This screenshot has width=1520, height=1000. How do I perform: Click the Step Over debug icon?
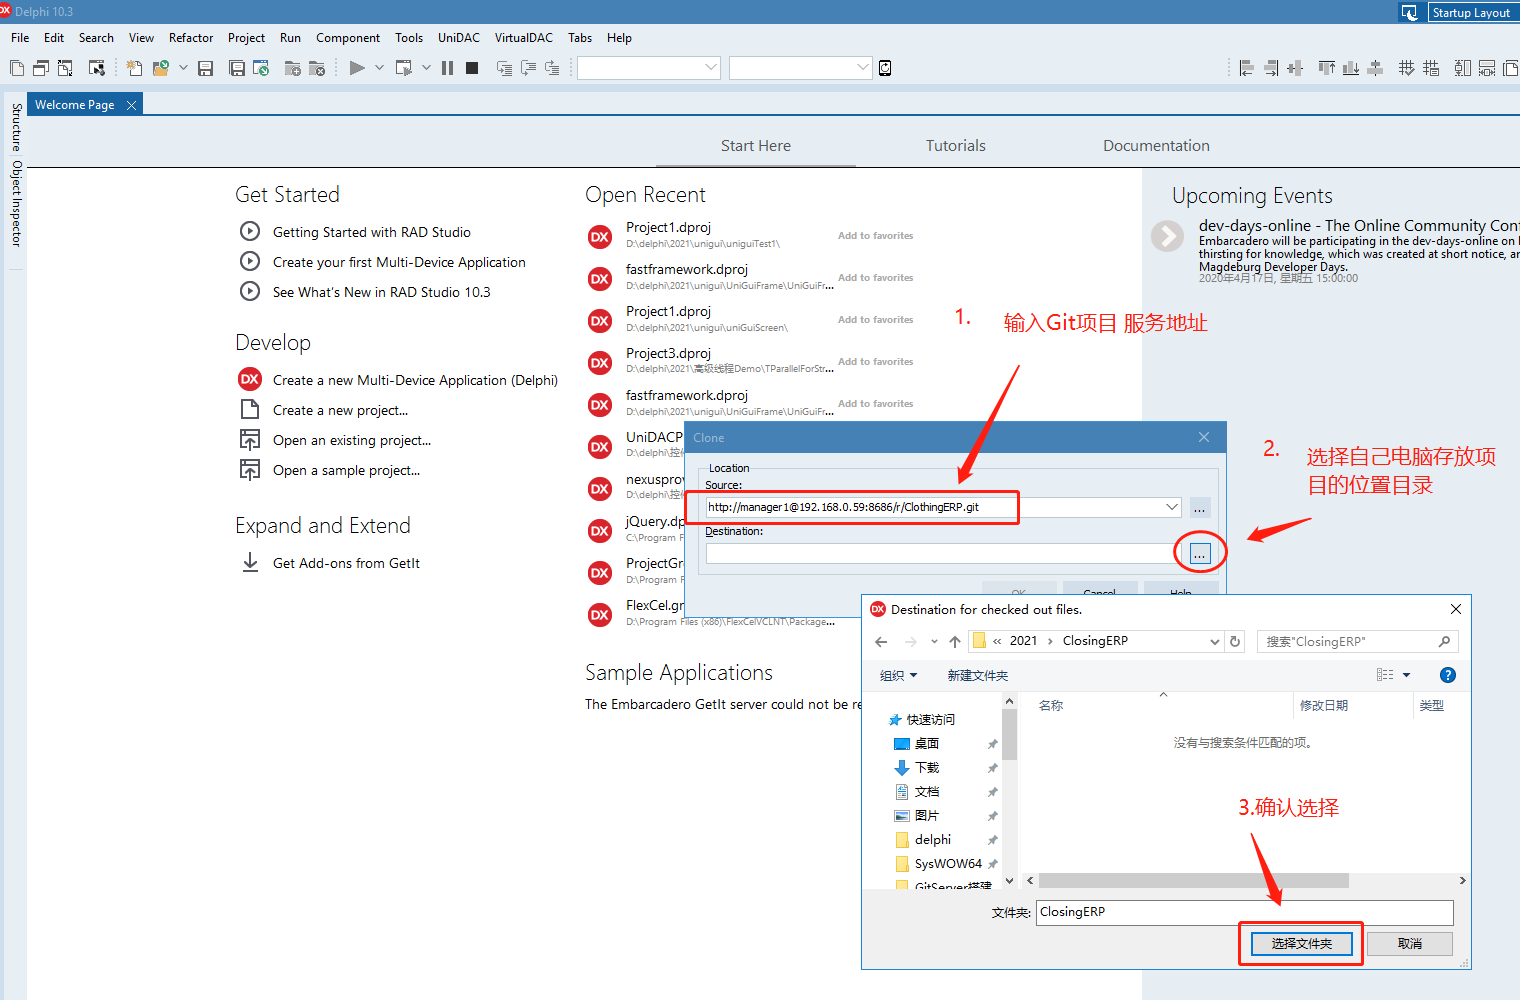(x=528, y=68)
